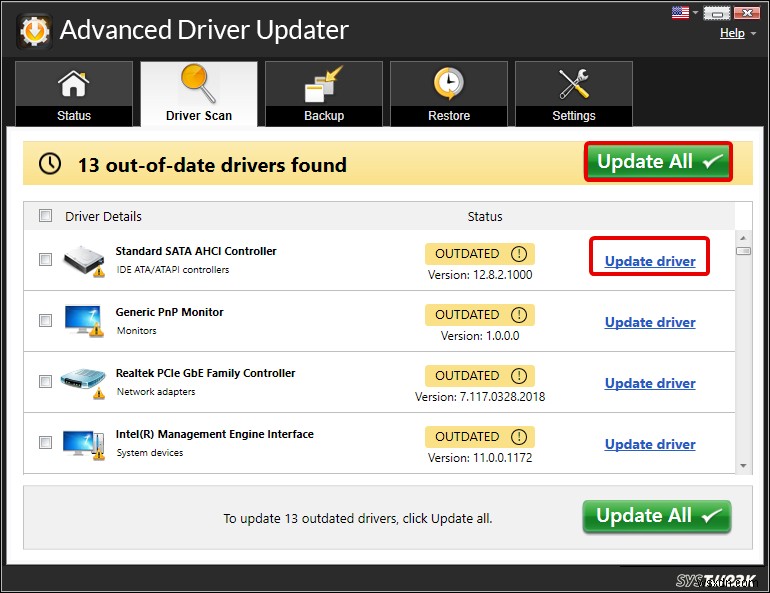
Task: Click the bottom Update All button
Action: pyautogui.click(x=657, y=516)
